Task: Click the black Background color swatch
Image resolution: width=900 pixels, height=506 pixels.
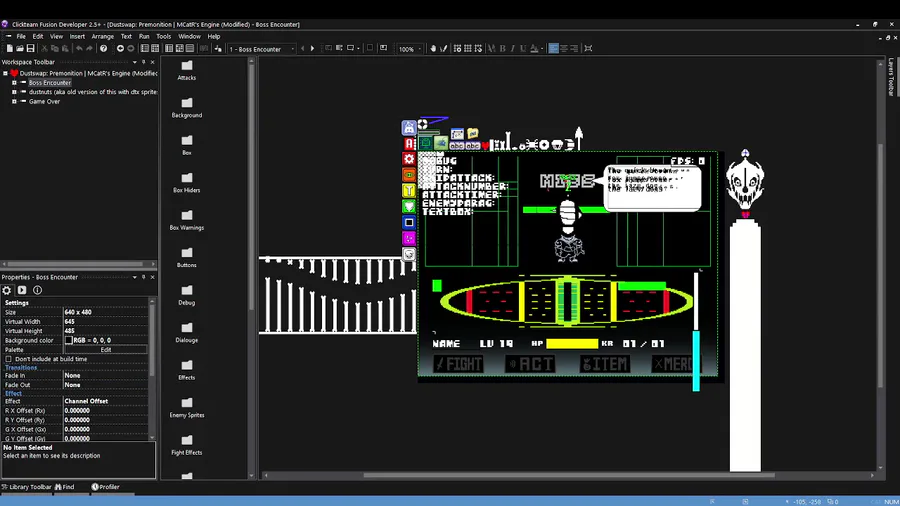Action: tap(68, 340)
